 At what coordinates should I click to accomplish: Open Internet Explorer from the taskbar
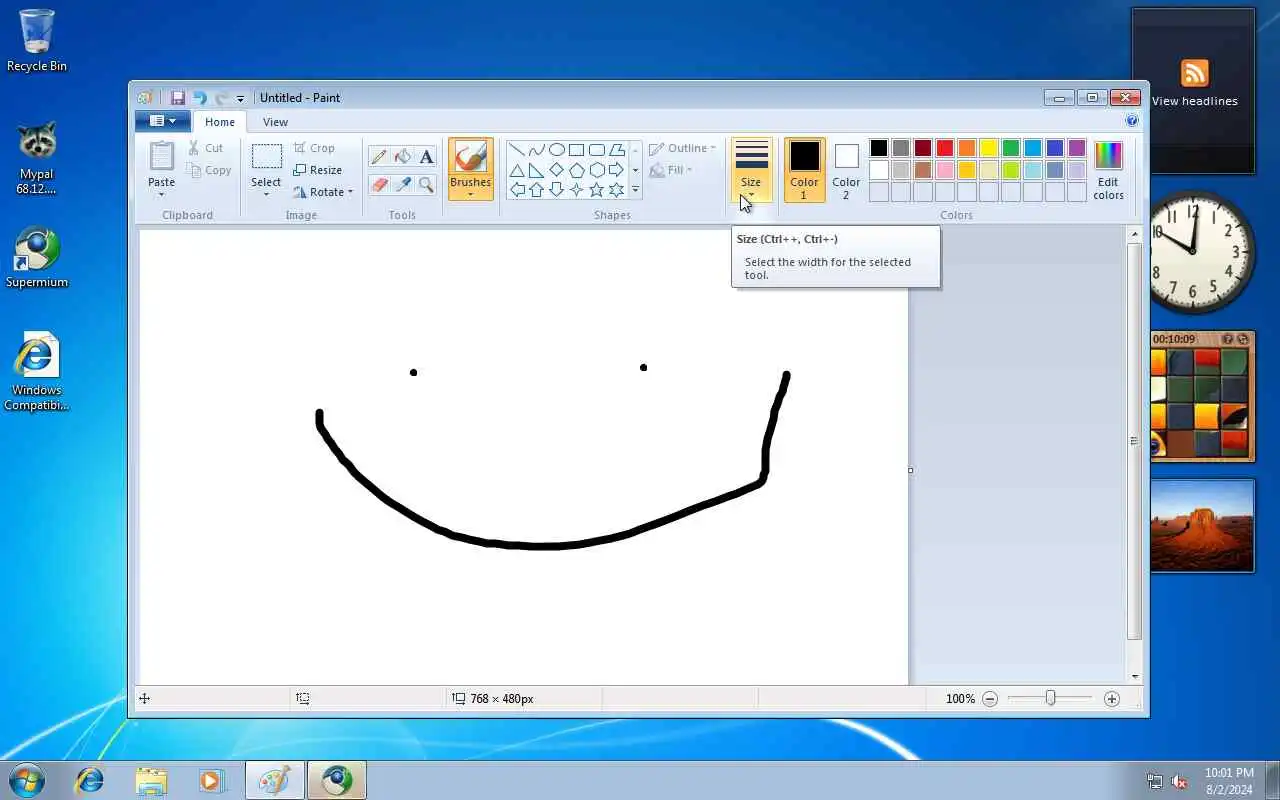(x=90, y=780)
